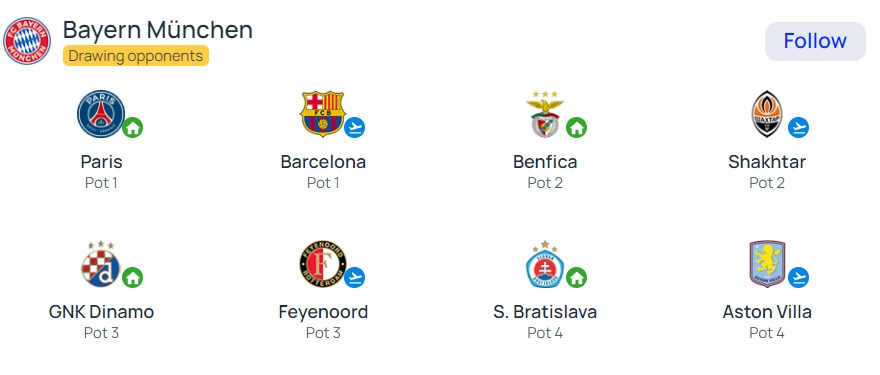
Task: Click the Feyenoord team name
Action: point(323,312)
